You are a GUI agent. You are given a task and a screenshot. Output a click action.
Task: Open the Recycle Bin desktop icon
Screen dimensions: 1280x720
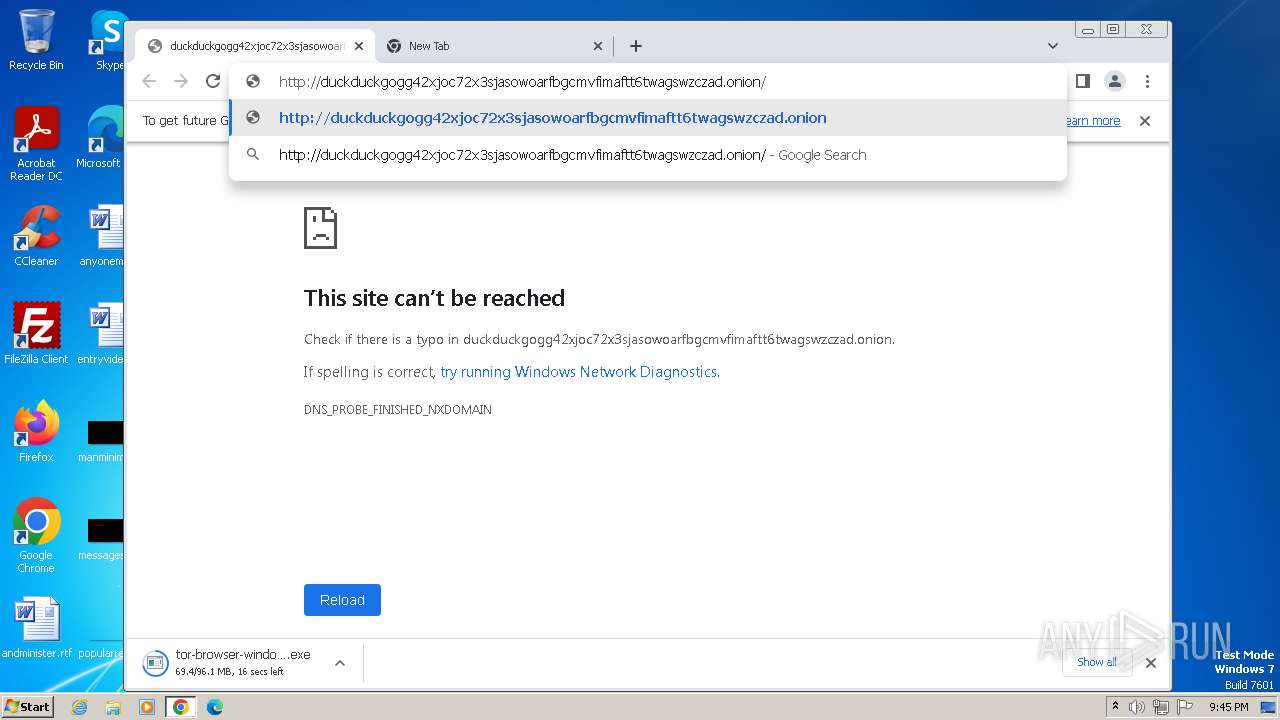[36, 40]
